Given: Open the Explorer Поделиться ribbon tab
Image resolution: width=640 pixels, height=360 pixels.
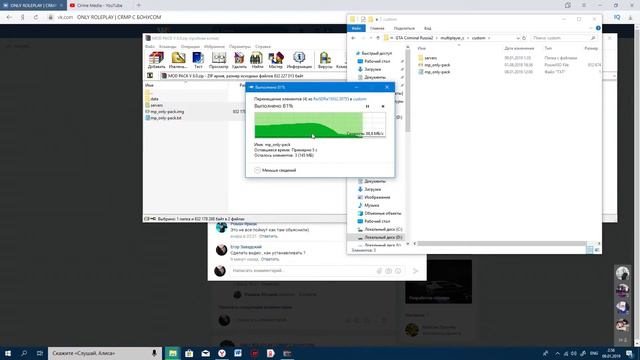Looking at the screenshot, I should pyautogui.click(x=404, y=28).
